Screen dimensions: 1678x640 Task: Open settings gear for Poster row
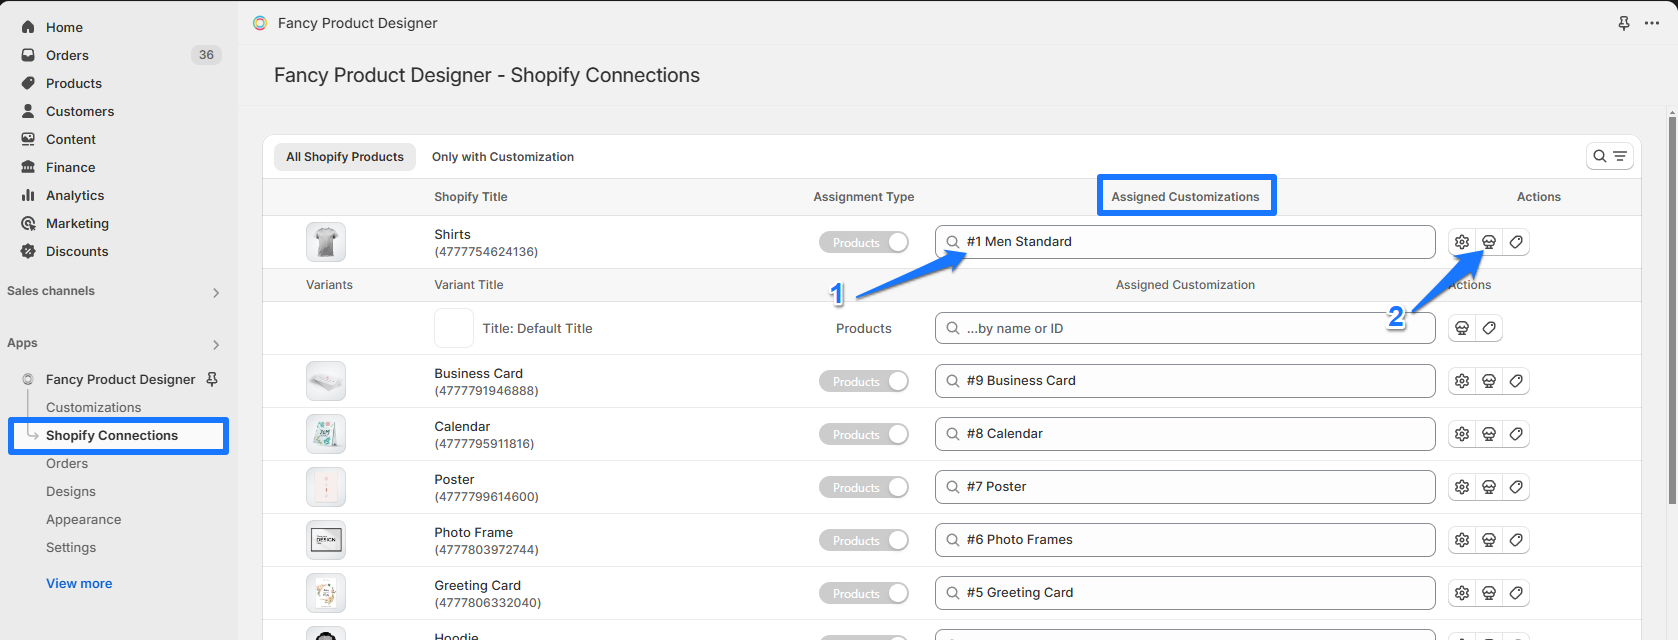point(1462,487)
